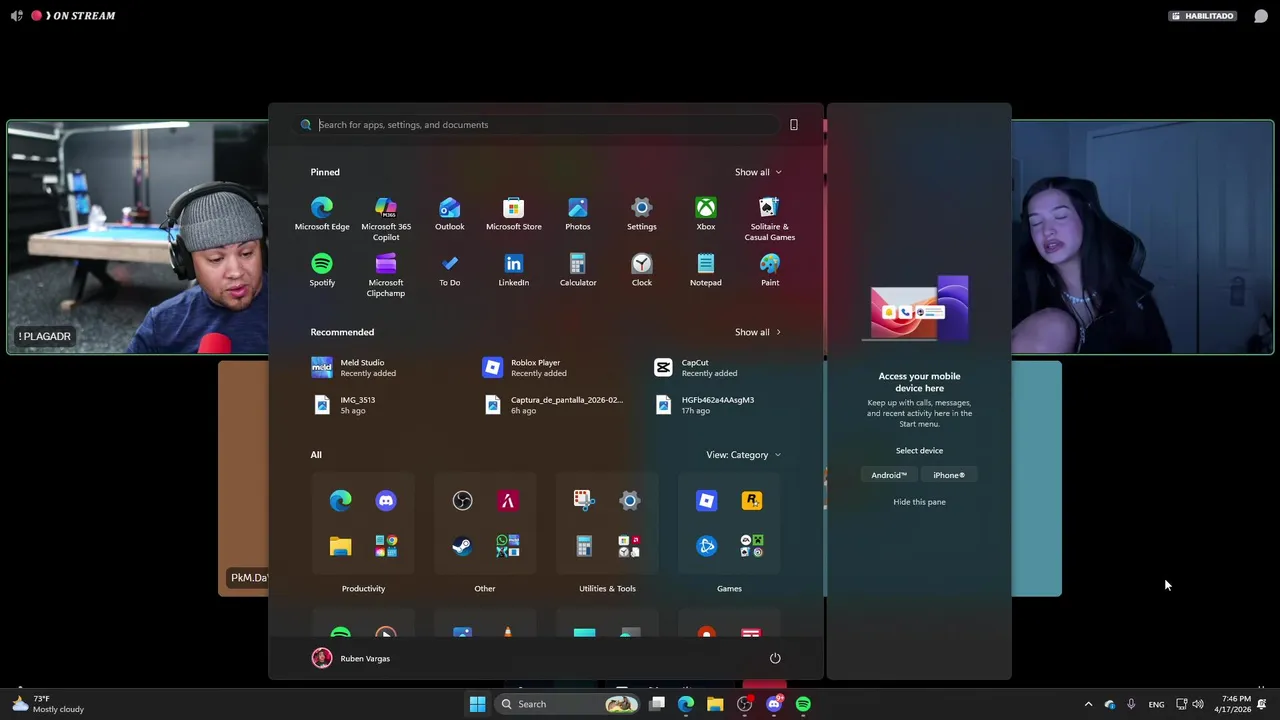Expand Show all recommended items
Screen dimensions: 1280x720
tap(758, 332)
